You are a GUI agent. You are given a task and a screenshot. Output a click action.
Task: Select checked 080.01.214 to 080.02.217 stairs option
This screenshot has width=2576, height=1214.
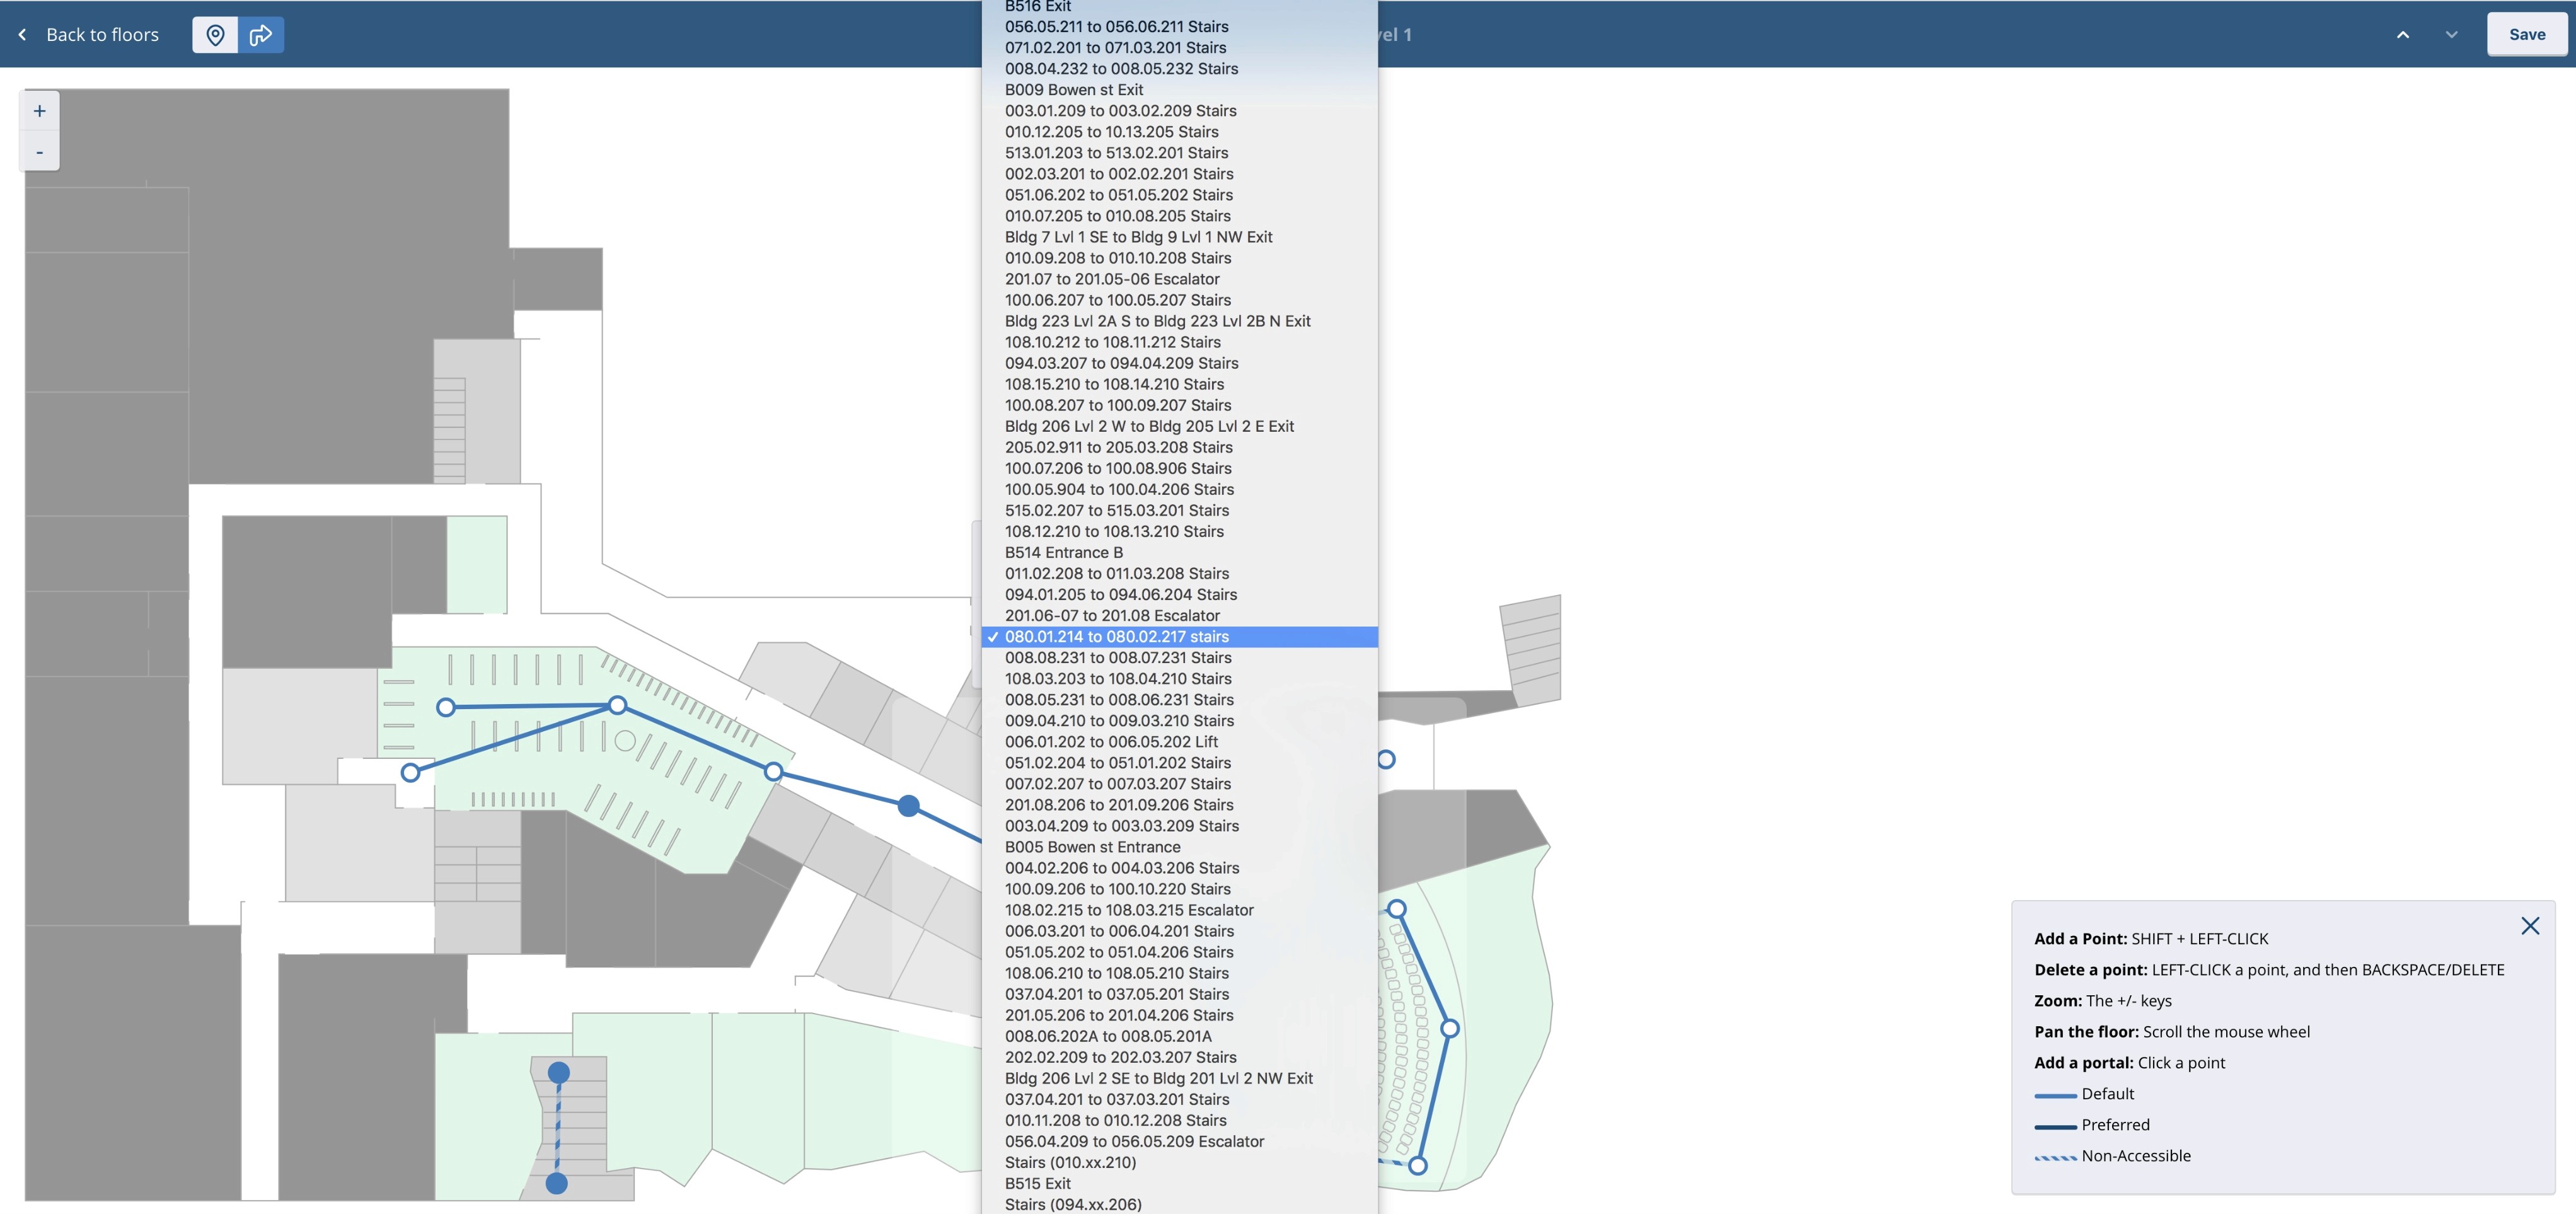point(1116,637)
